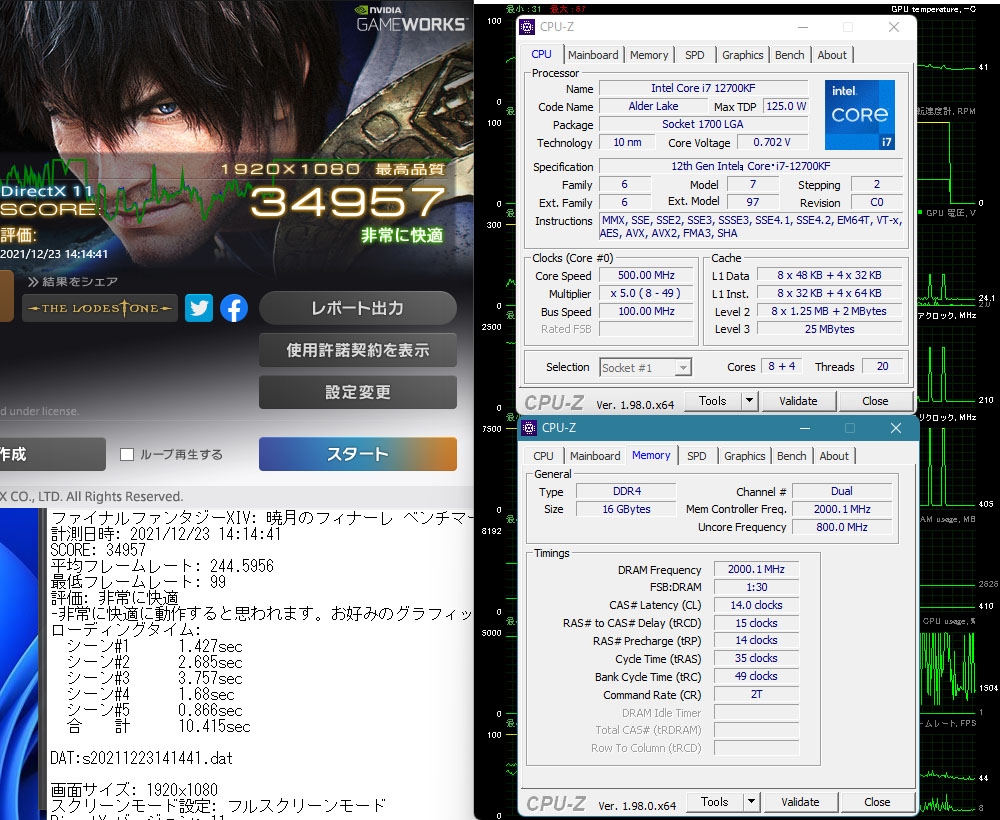Open Graphics tab in lower CPU-Z

click(x=744, y=456)
